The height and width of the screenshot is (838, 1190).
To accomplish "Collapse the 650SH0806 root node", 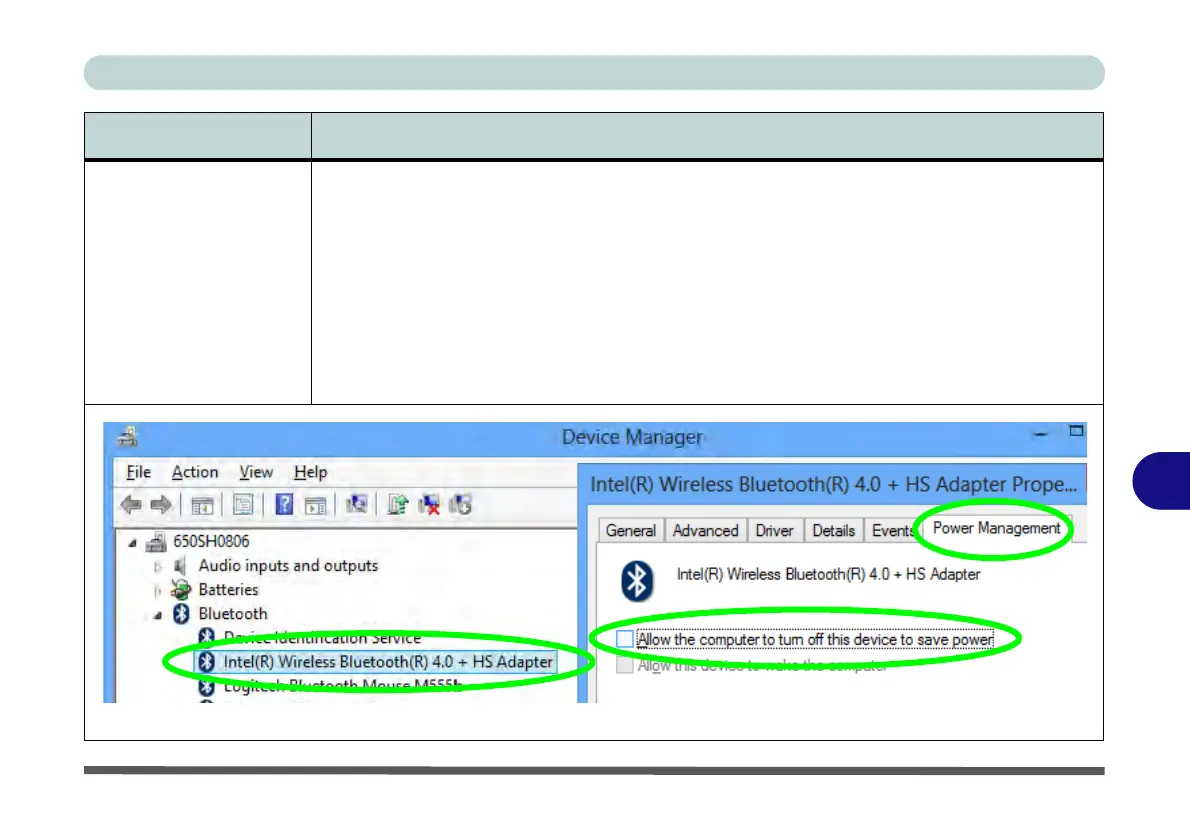I will pyautogui.click(x=133, y=543).
